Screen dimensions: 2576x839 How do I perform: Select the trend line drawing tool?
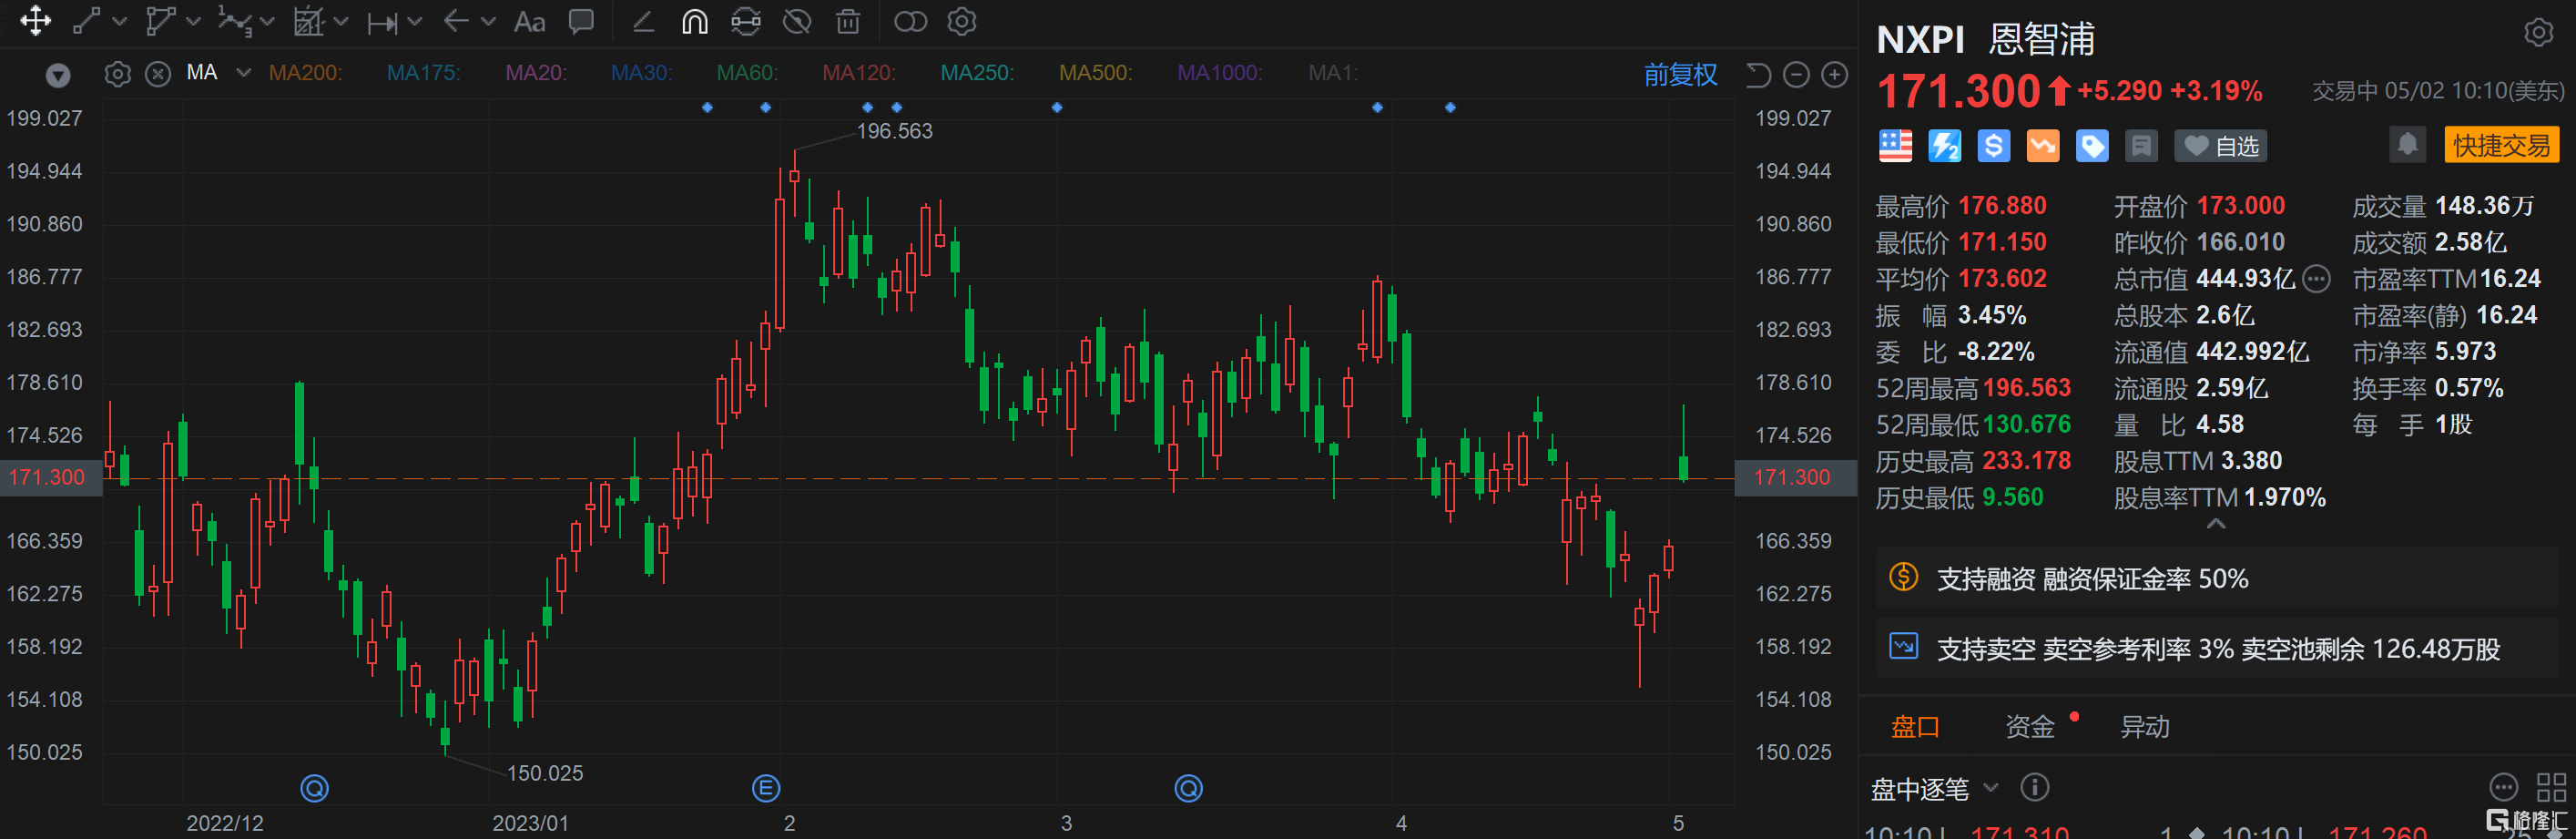click(x=87, y=21)
